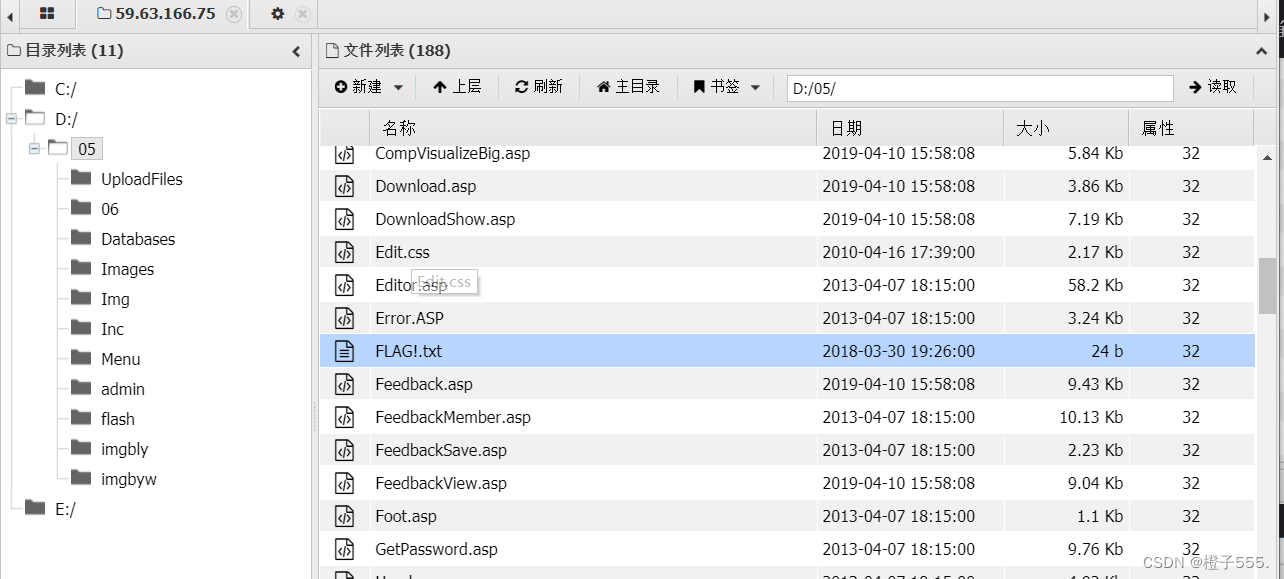Click the 读取 button

tap(1213, 87)
